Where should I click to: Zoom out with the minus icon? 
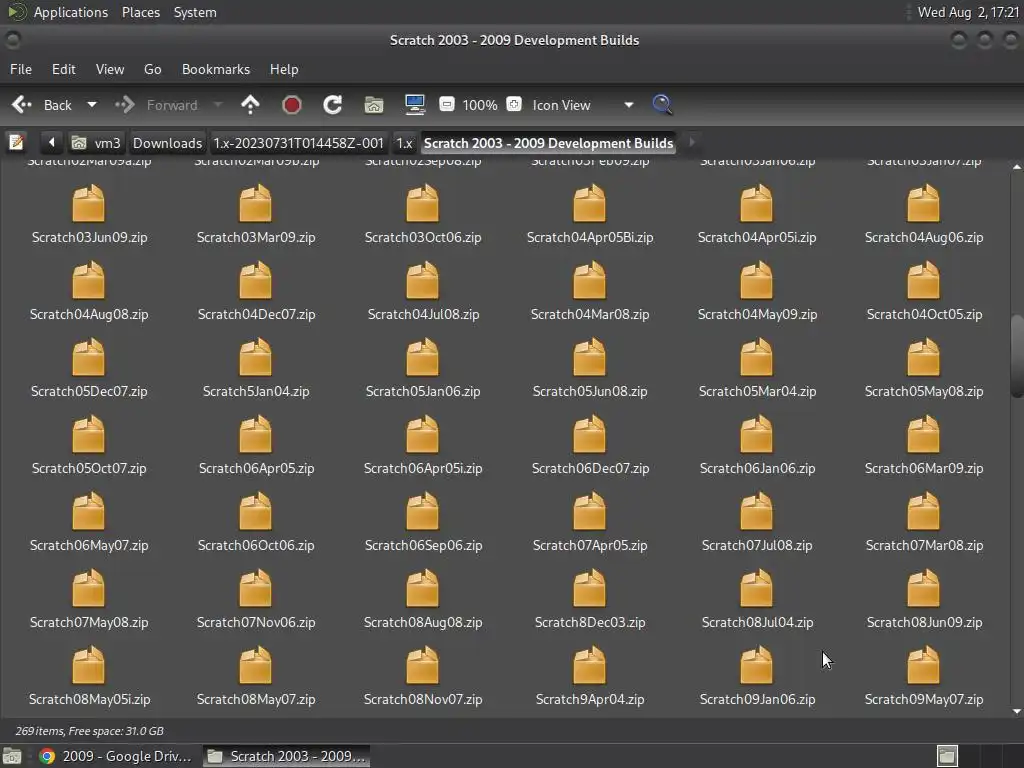(x=447, y=104)
